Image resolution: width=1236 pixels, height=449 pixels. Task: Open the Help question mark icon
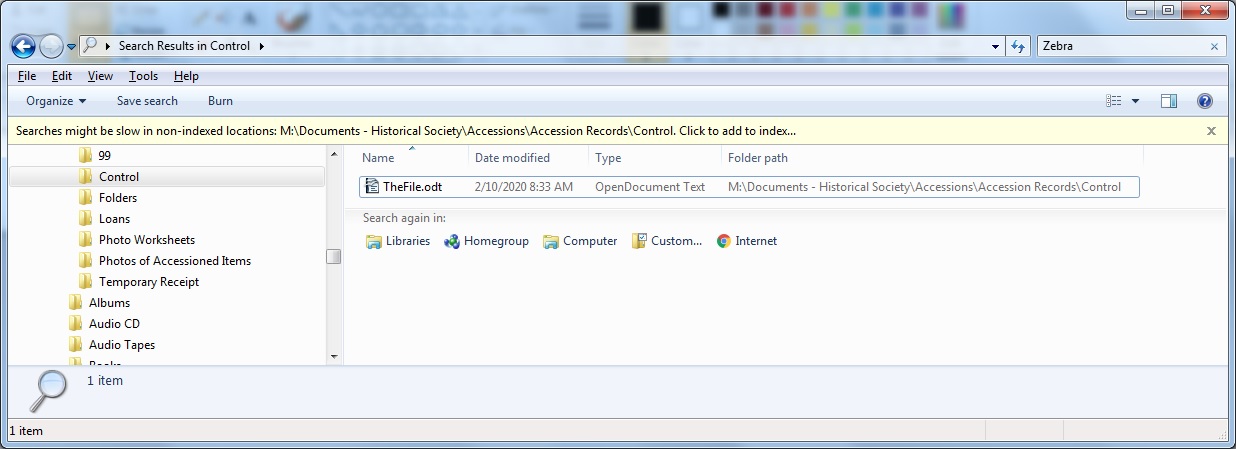(1205, 101)
